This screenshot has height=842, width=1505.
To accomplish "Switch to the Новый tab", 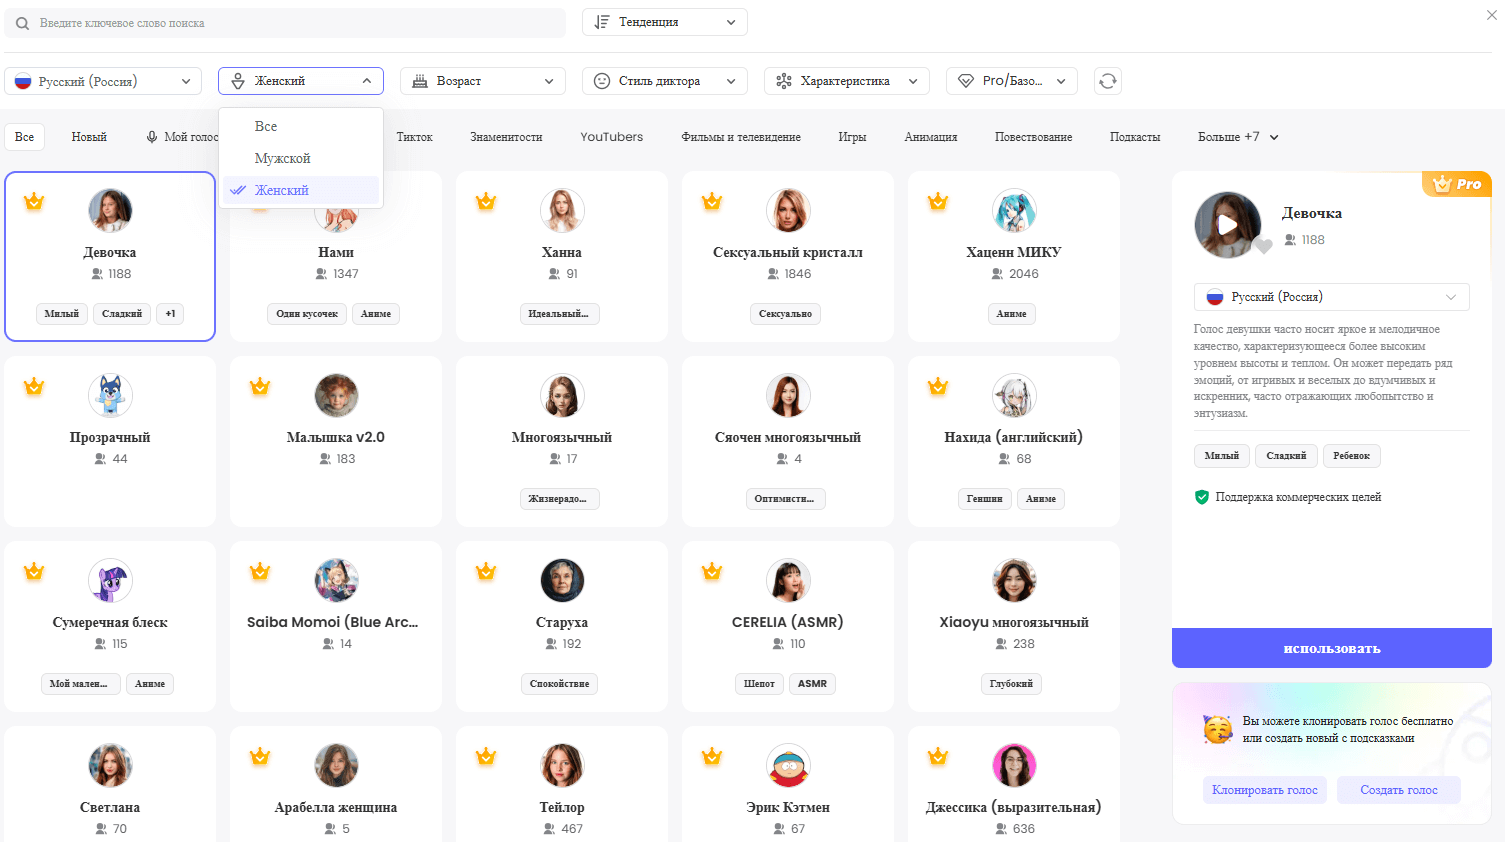I will pyautogui.click(x=89, y=137).
